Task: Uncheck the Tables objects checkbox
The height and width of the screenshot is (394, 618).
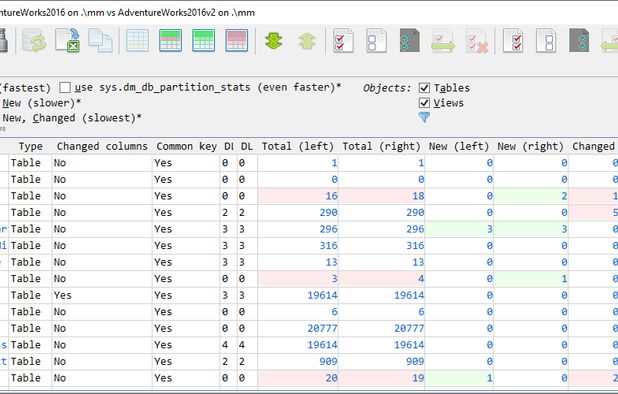Action: [424, 87]
